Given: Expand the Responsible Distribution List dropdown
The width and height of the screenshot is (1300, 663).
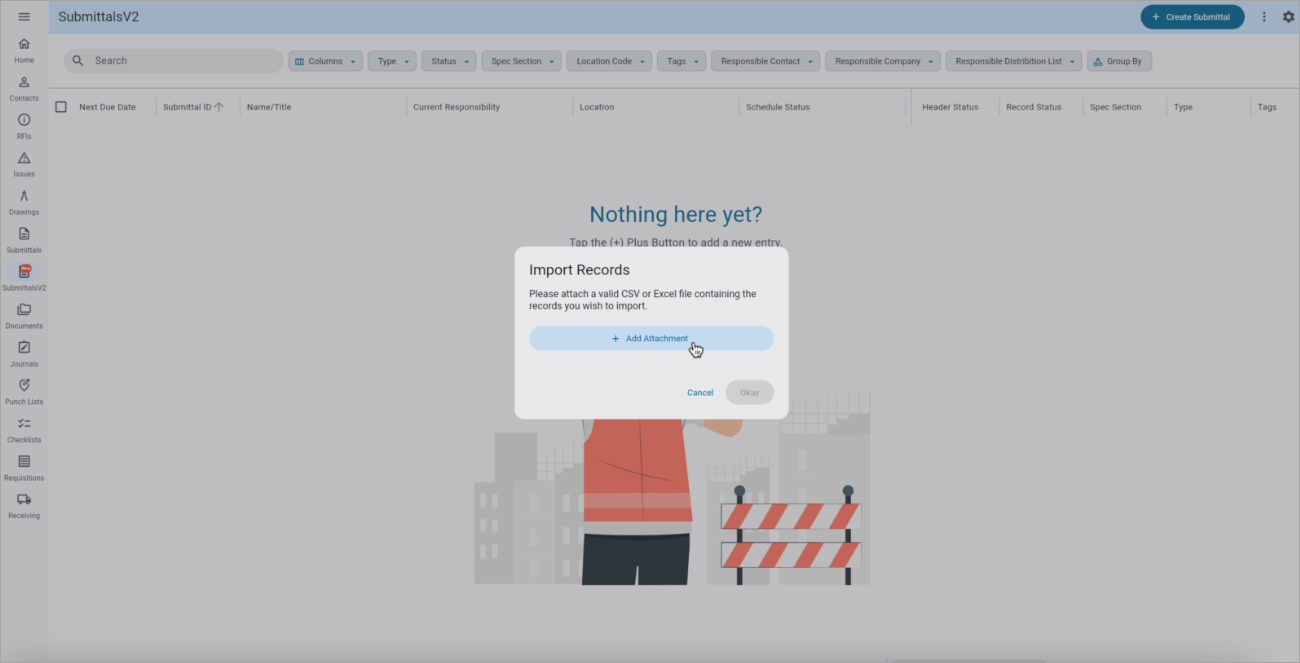Looking at the screenshot, I should point(1014,61).
